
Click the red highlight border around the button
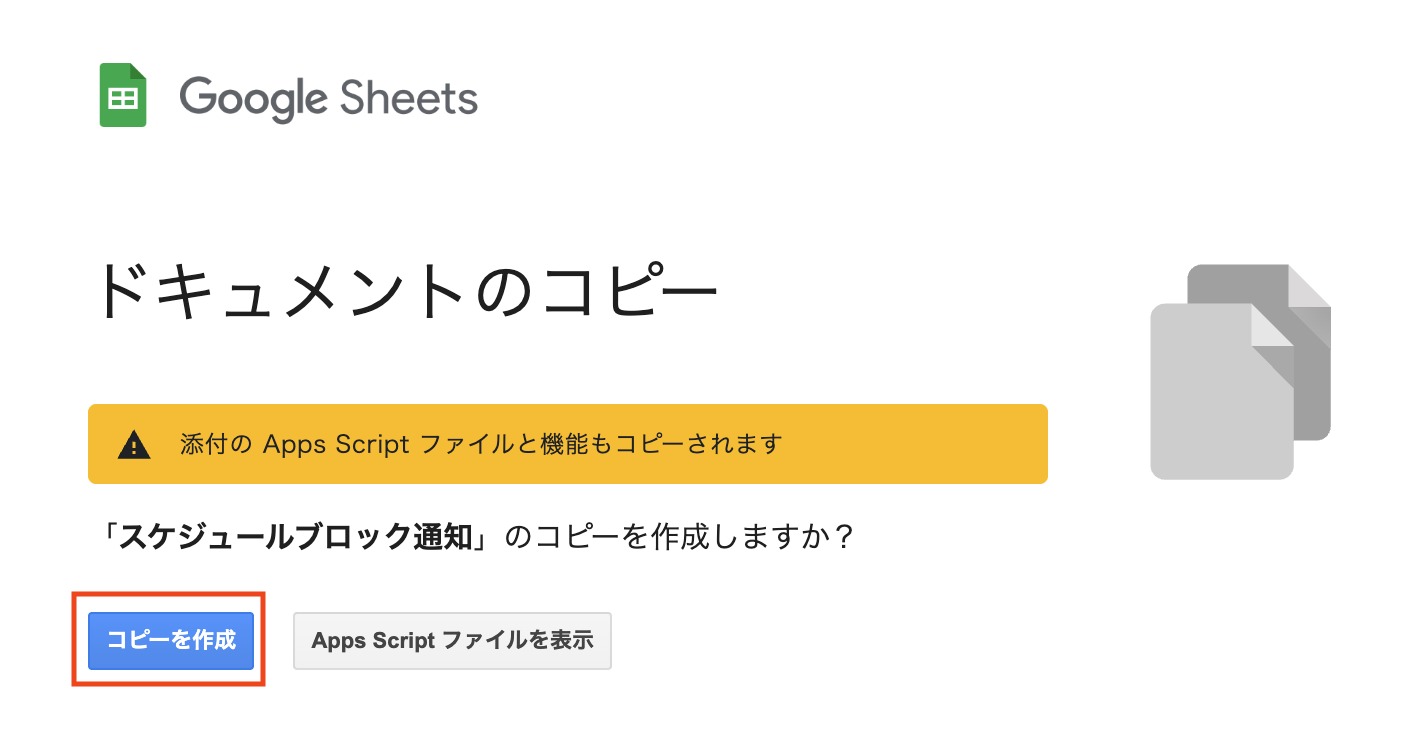(169, 594)
